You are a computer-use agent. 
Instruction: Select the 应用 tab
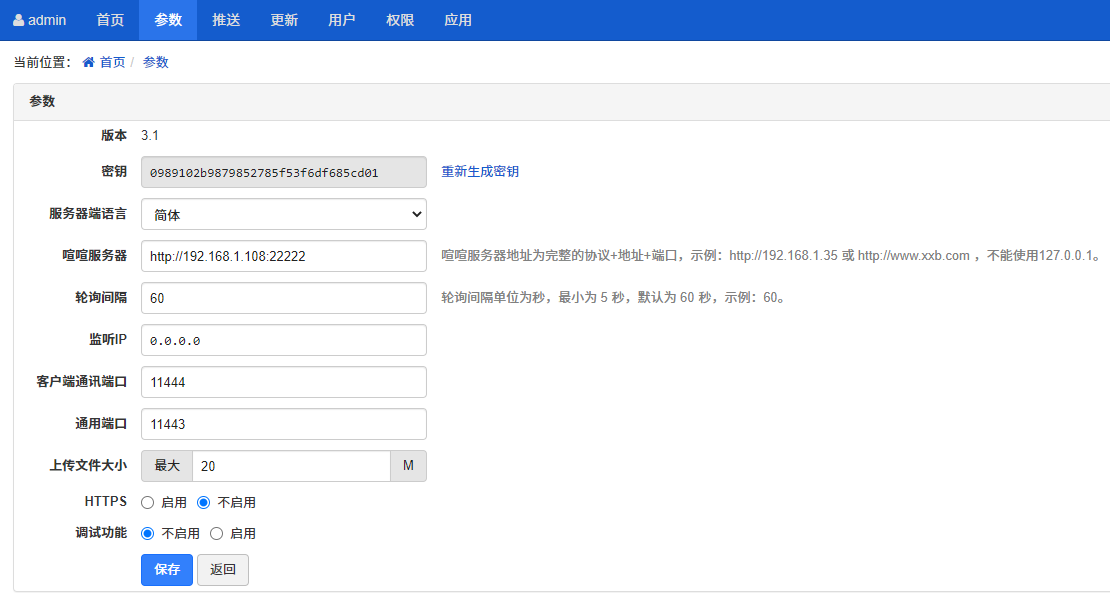coord(458,20)
